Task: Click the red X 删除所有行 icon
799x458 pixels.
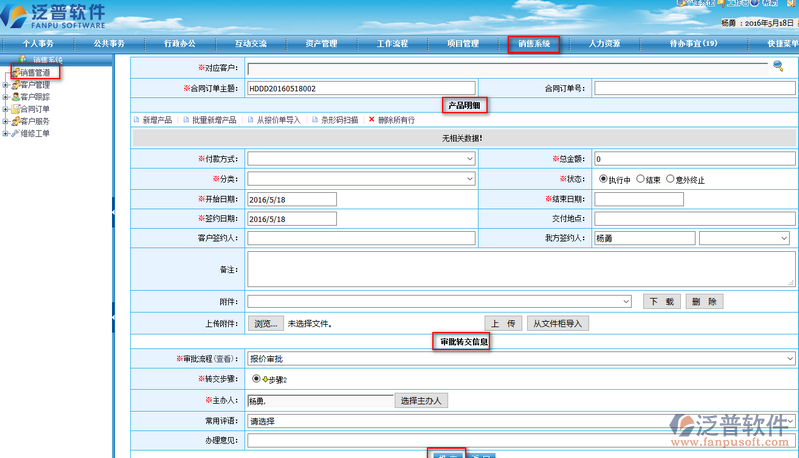Action: click(x=372, y=119)
